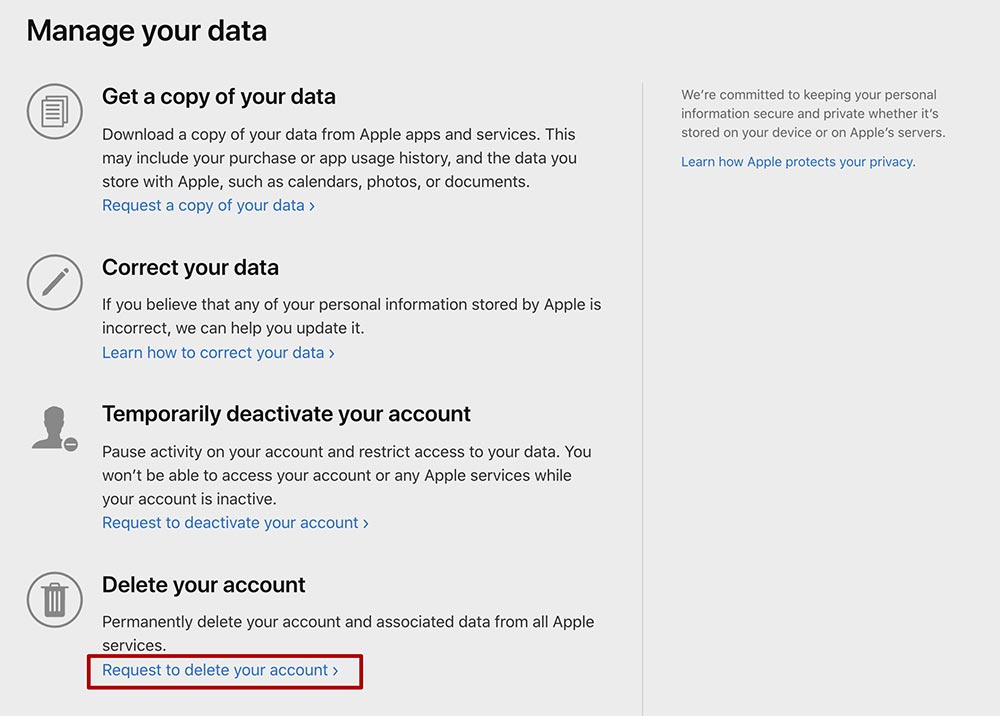Screen dimensions: 1000x716
Task: Click the document copy icon
Action: pyautogui.click(x=55, y=112)
